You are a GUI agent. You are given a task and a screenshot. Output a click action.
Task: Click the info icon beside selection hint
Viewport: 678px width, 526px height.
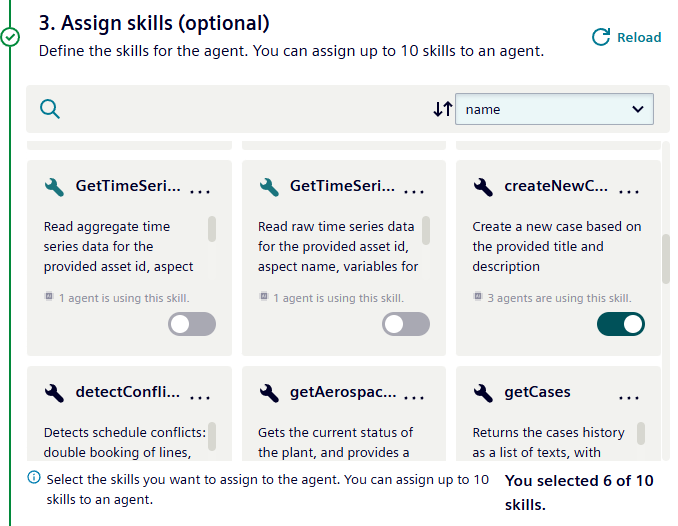pyautogui.click(x=35, y=479)
